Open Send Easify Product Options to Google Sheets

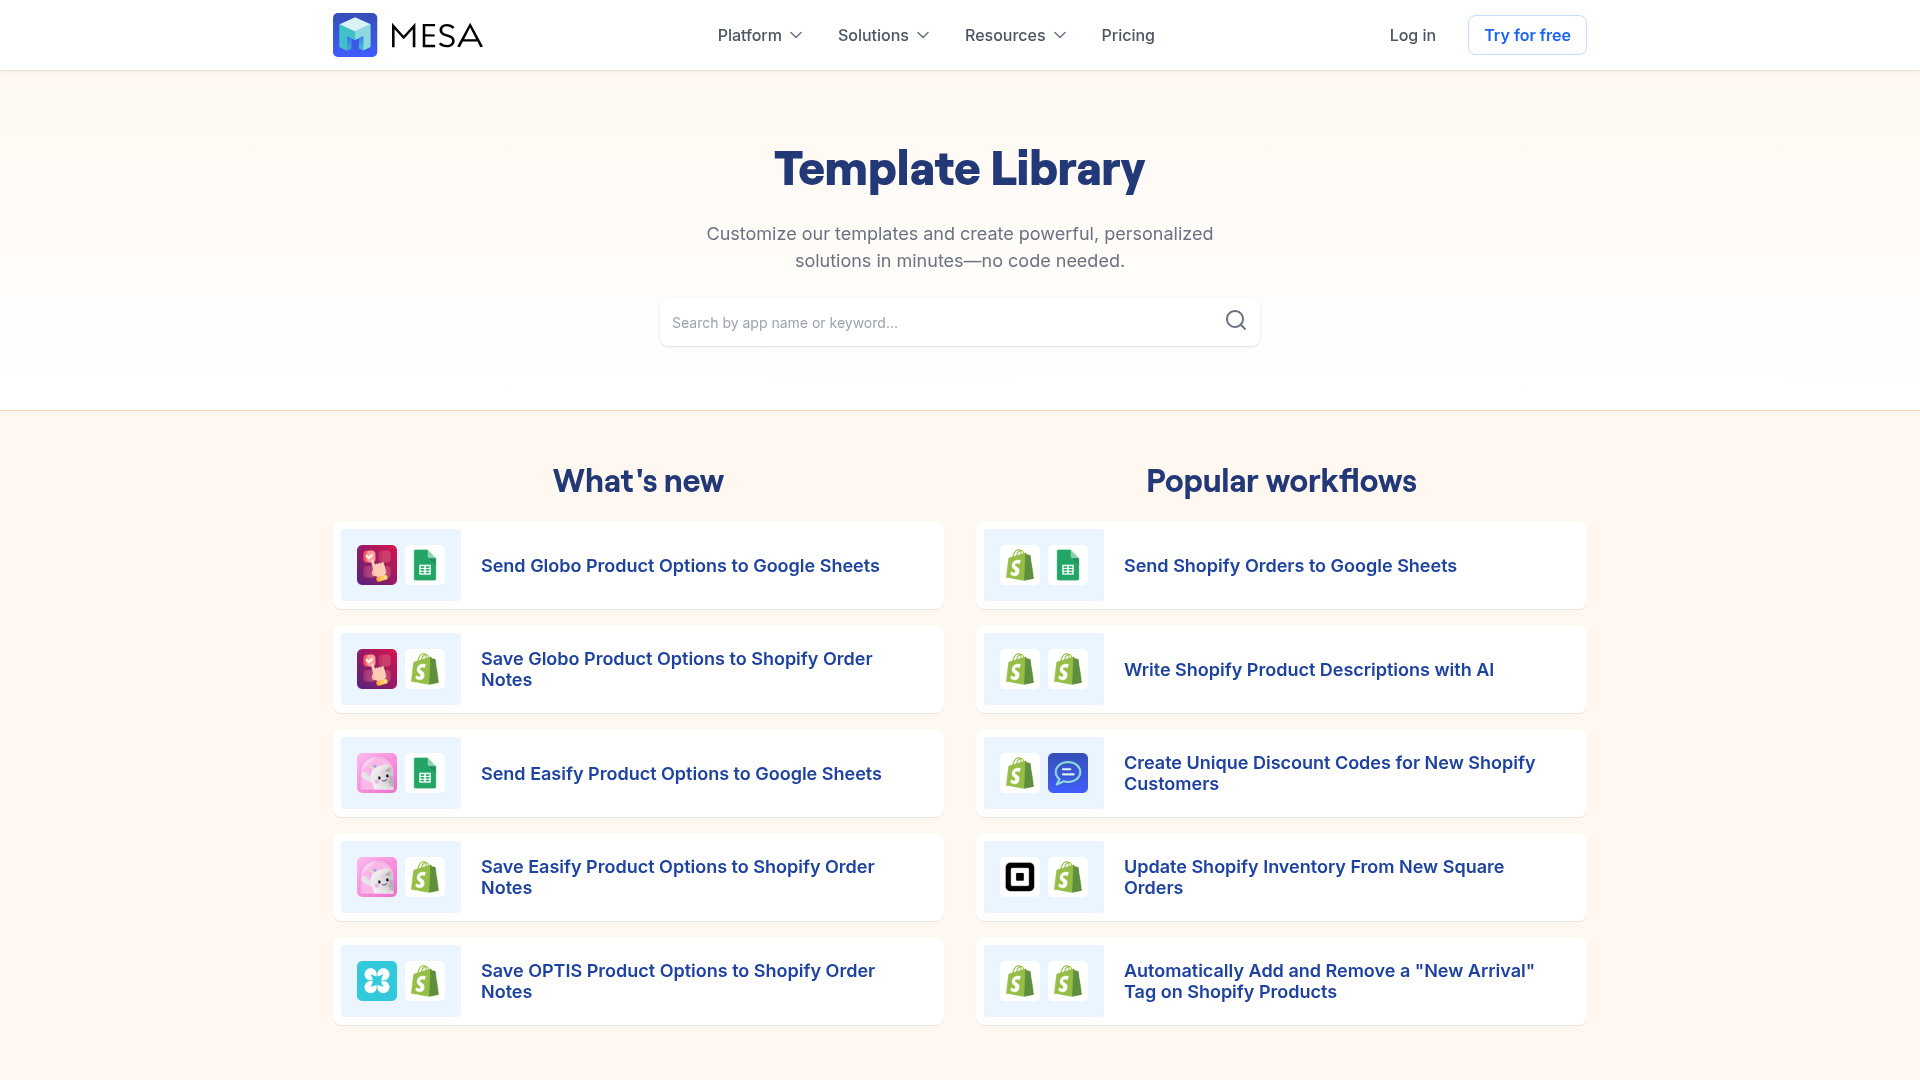638,773
